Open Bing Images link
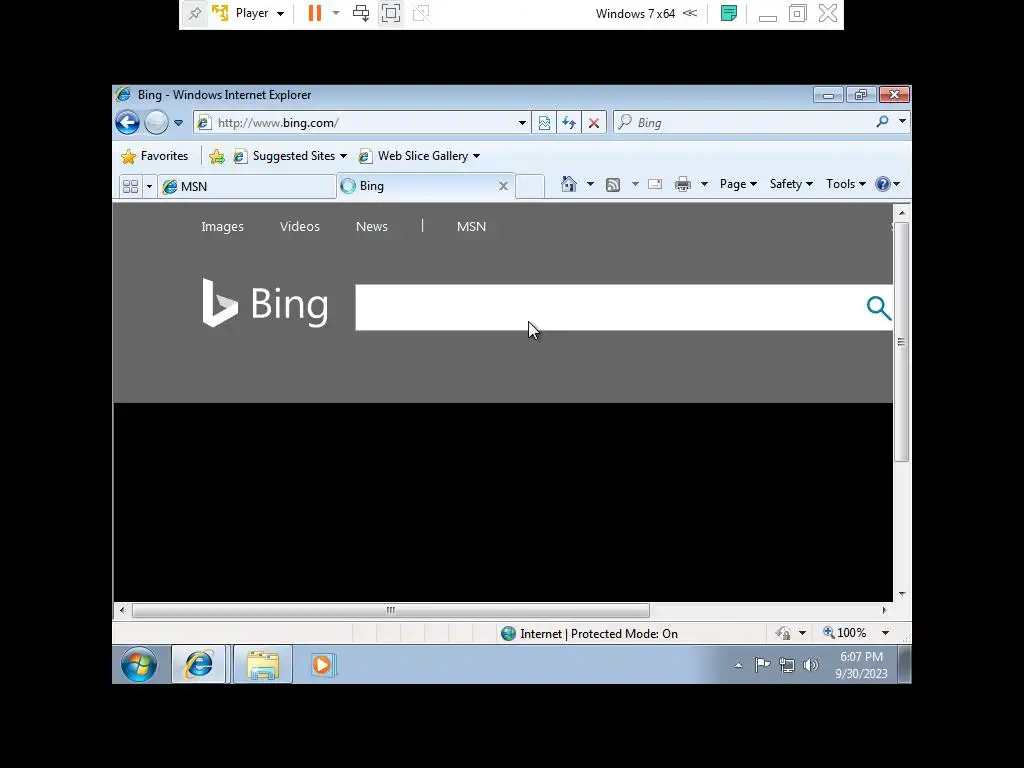 (222, 227)
